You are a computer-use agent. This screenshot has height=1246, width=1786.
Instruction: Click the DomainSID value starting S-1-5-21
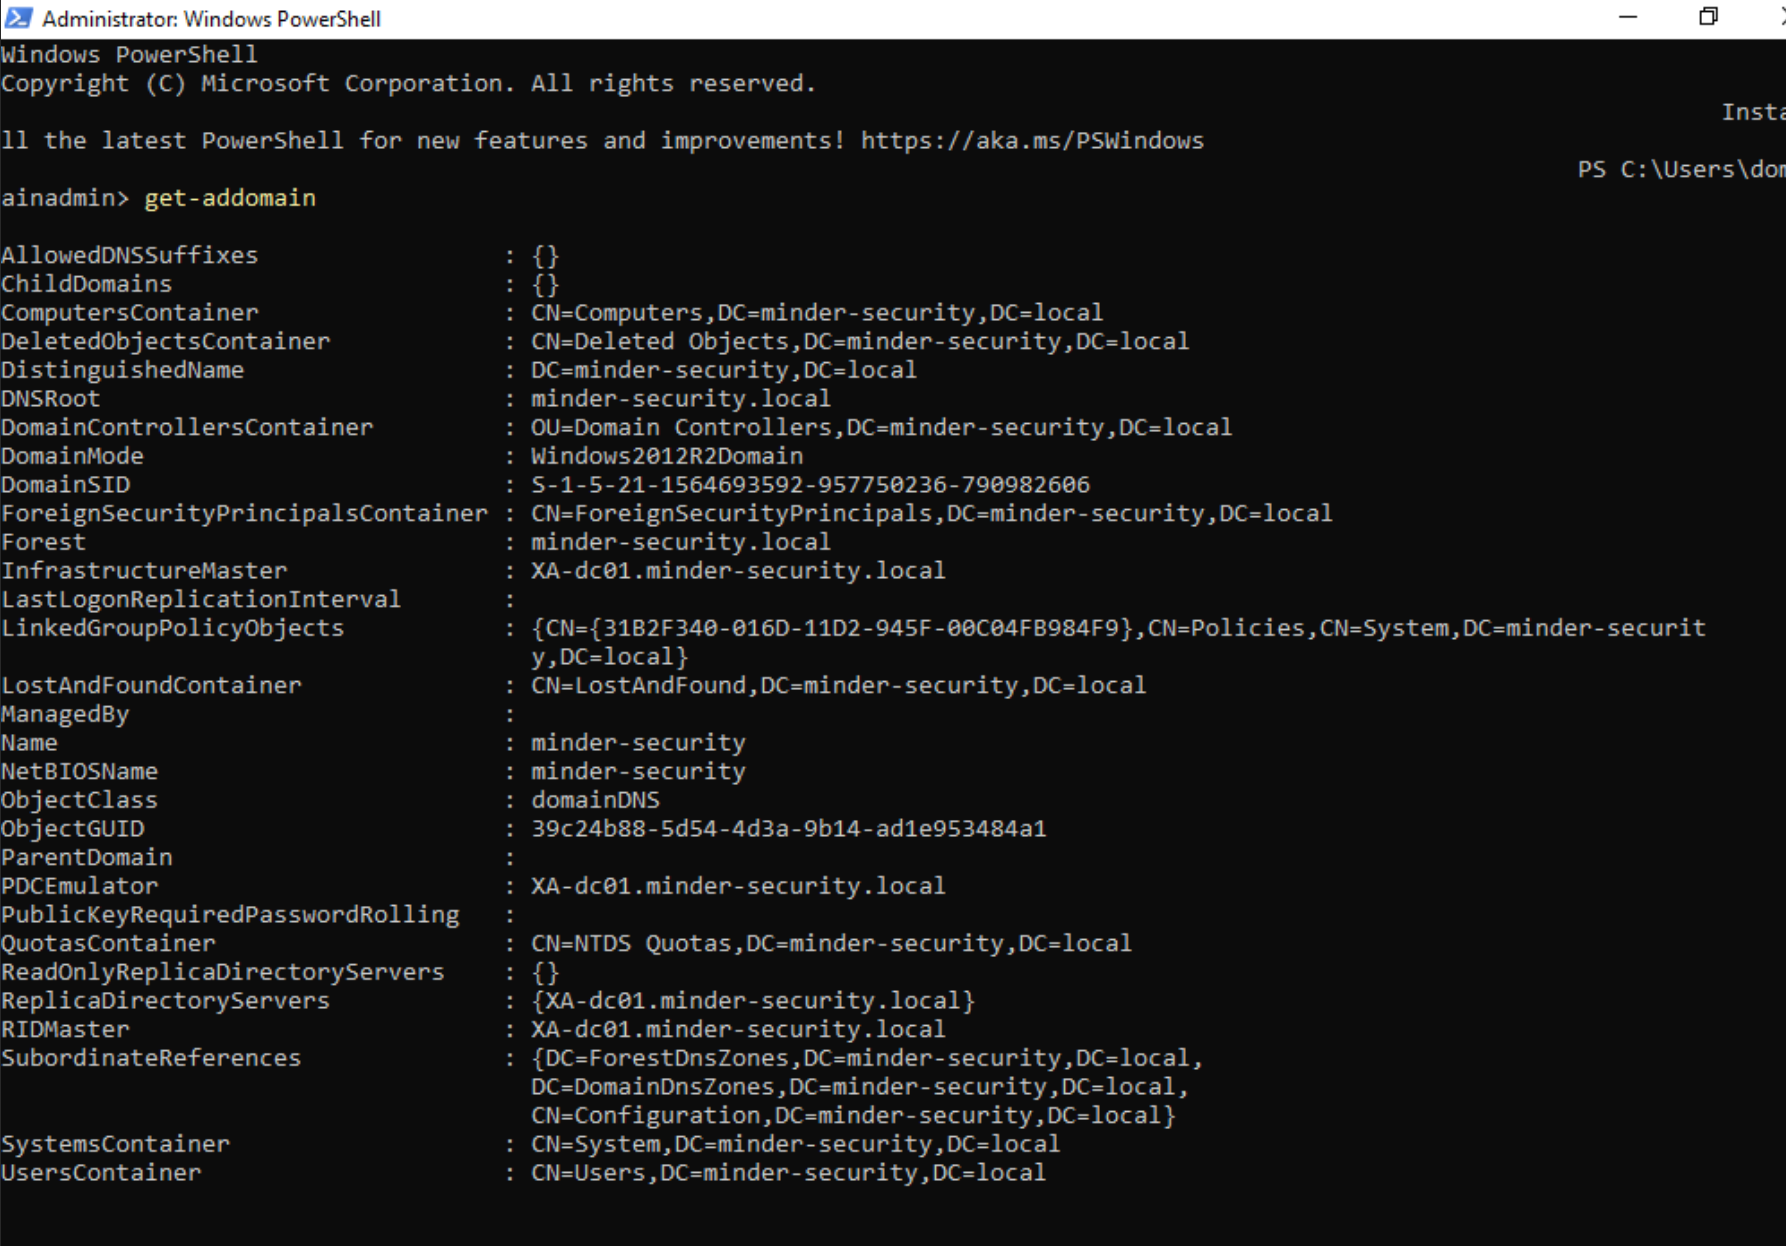(810, 485)
